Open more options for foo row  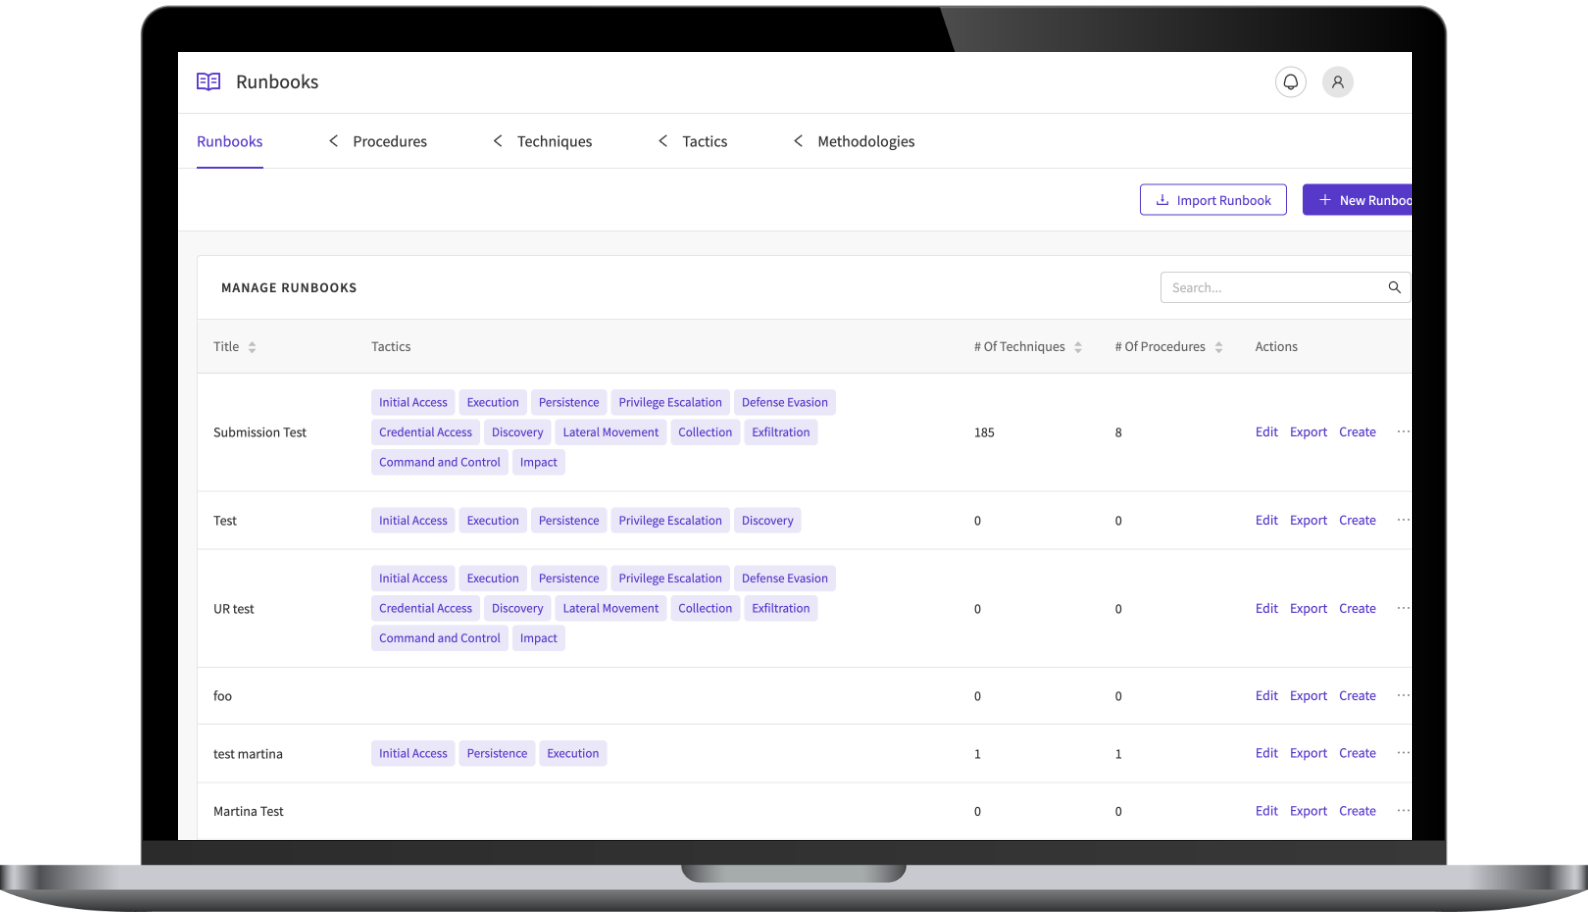pyautogui.click(x=1403, y=696)
